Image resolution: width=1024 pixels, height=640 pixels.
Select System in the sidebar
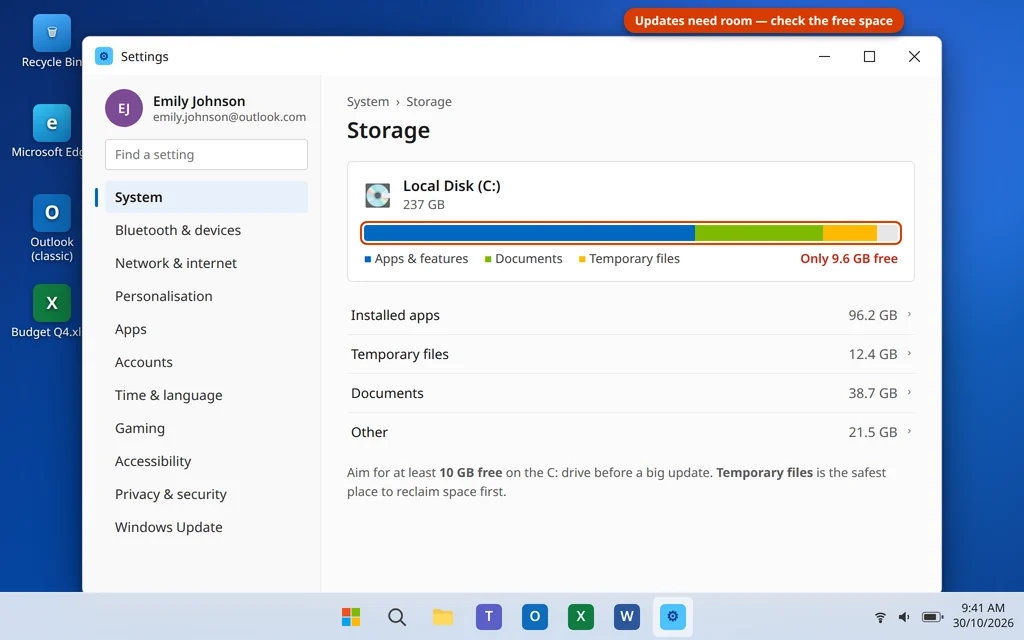coord(206,197)
